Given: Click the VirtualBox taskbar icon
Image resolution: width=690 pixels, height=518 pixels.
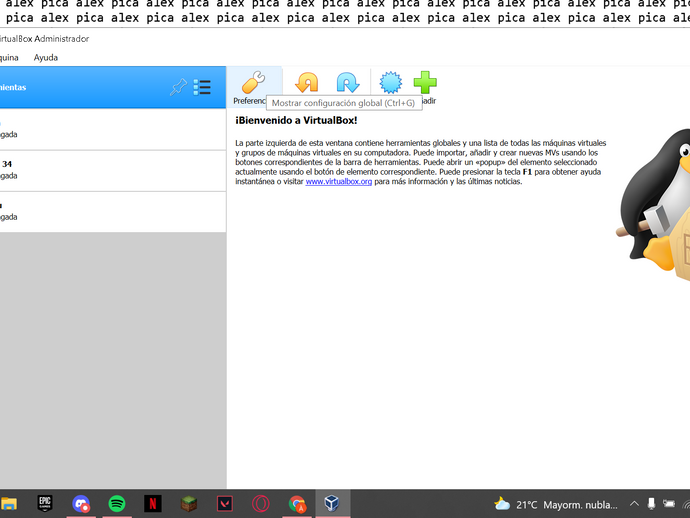Looking at the screenshot, I should (x=333, y=503).
